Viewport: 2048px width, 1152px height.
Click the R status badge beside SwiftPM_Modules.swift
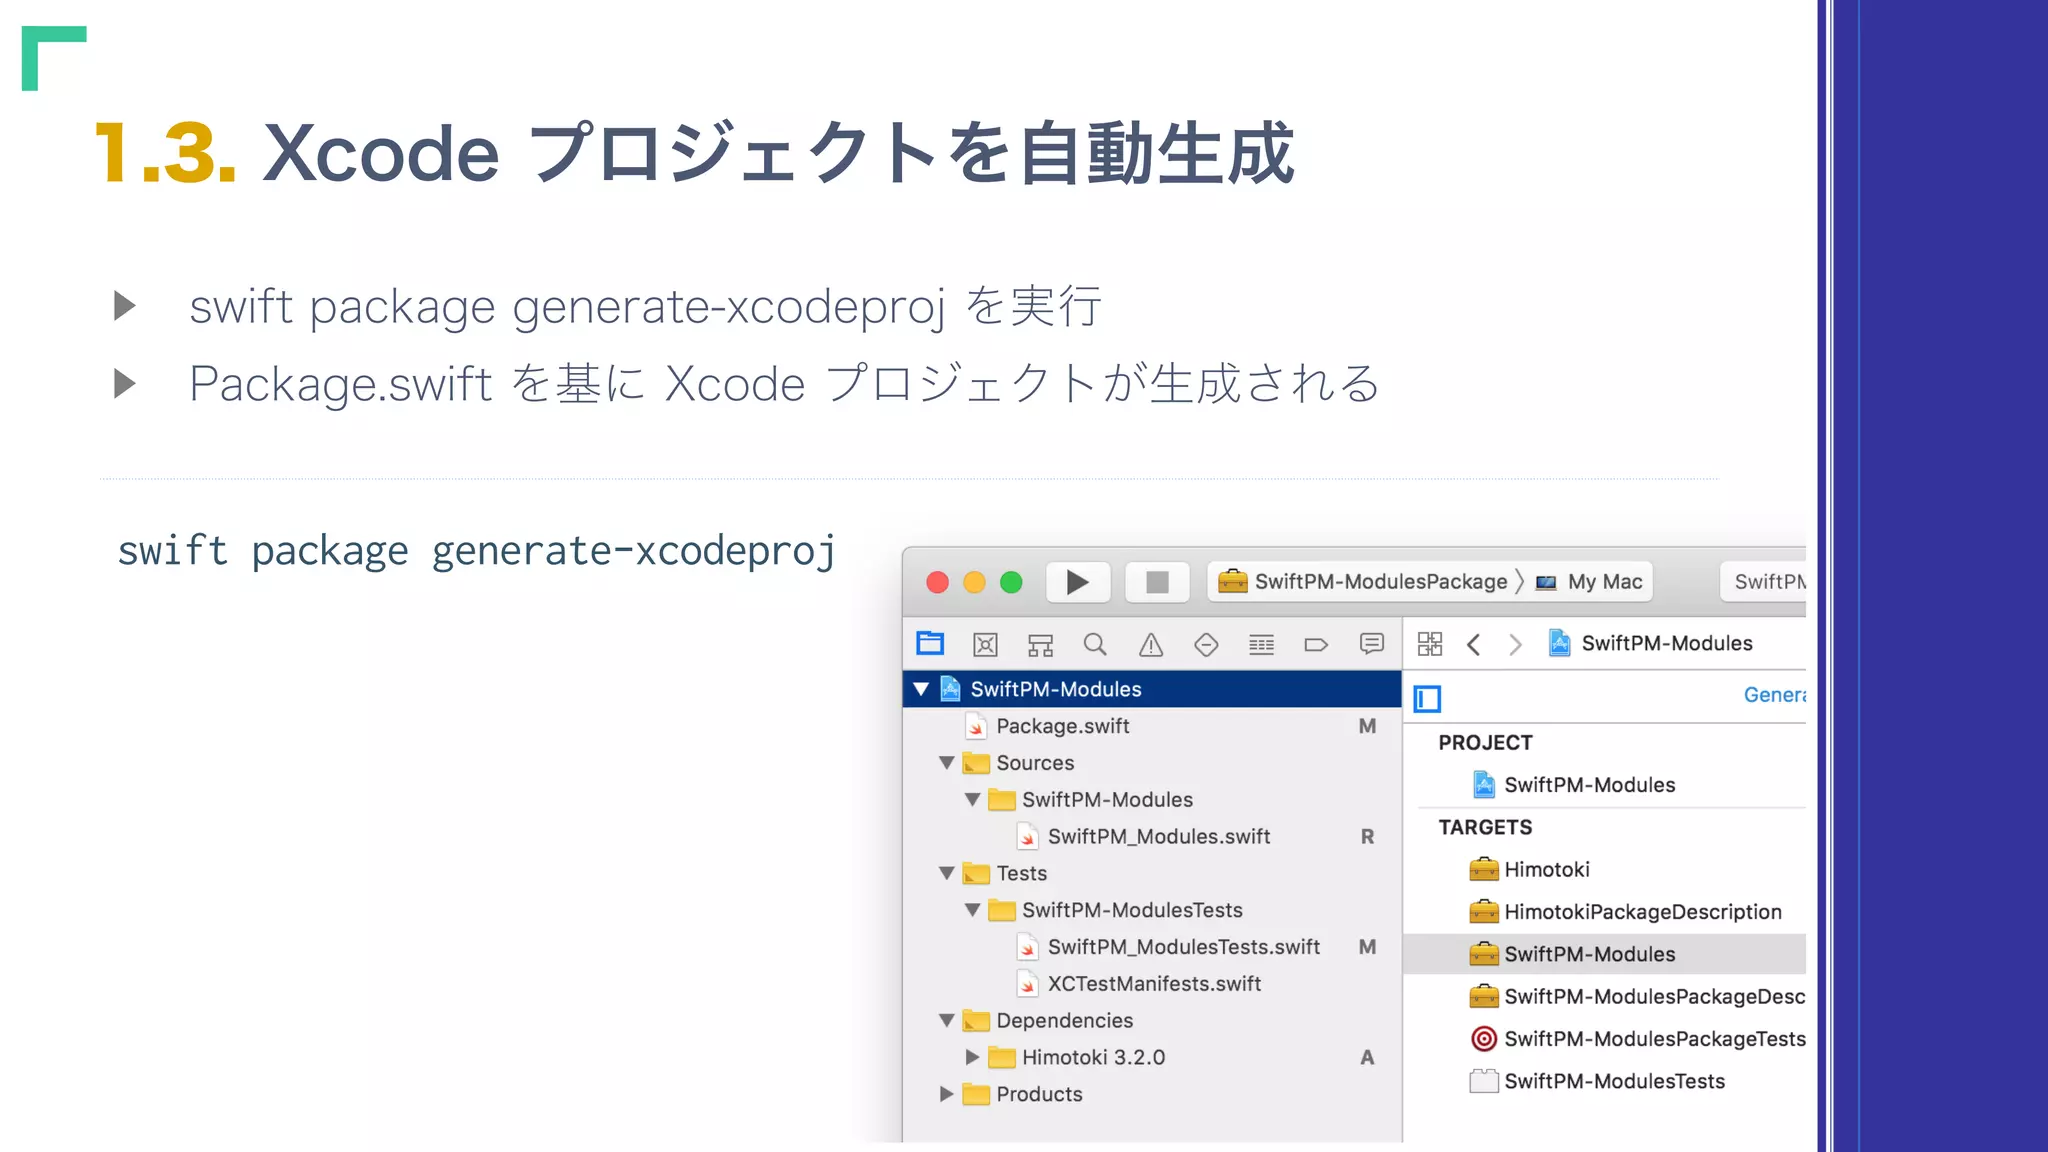1367,837
